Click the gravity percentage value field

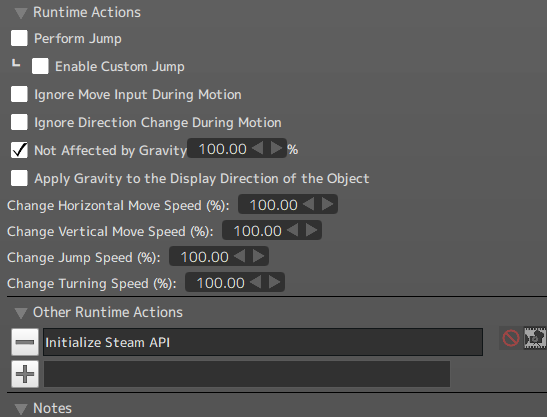(223, 149)
